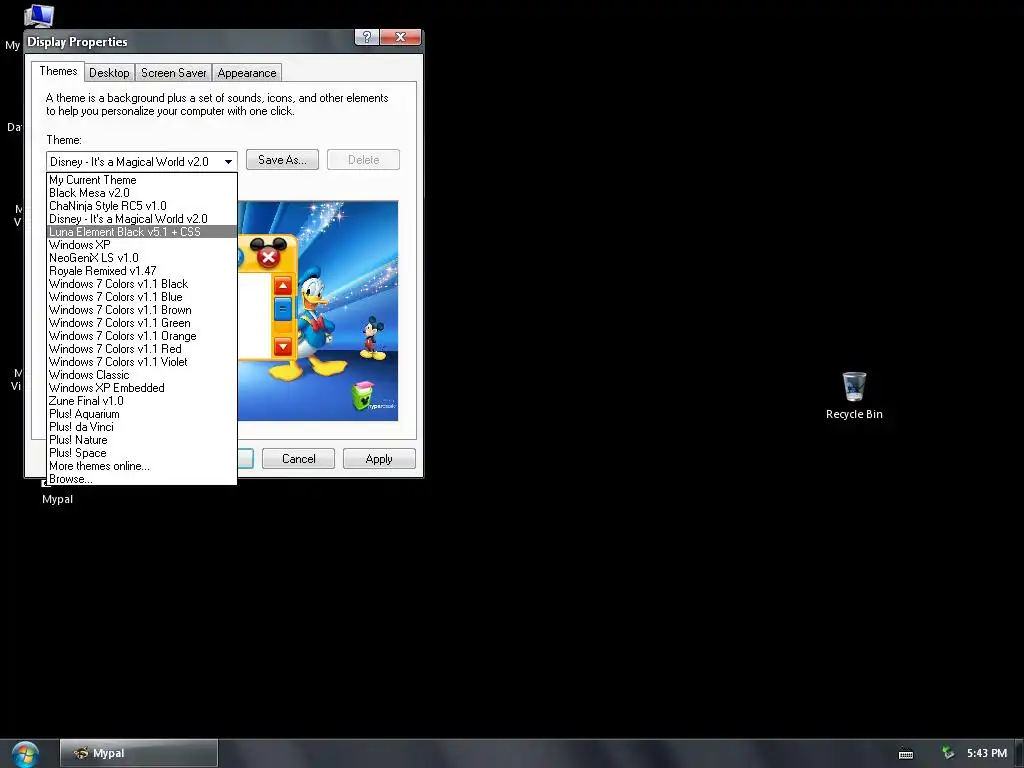The height and width of the screenshot is (768, 1024).
Task: Click Browse... entry in theme list
Action: 142,479
